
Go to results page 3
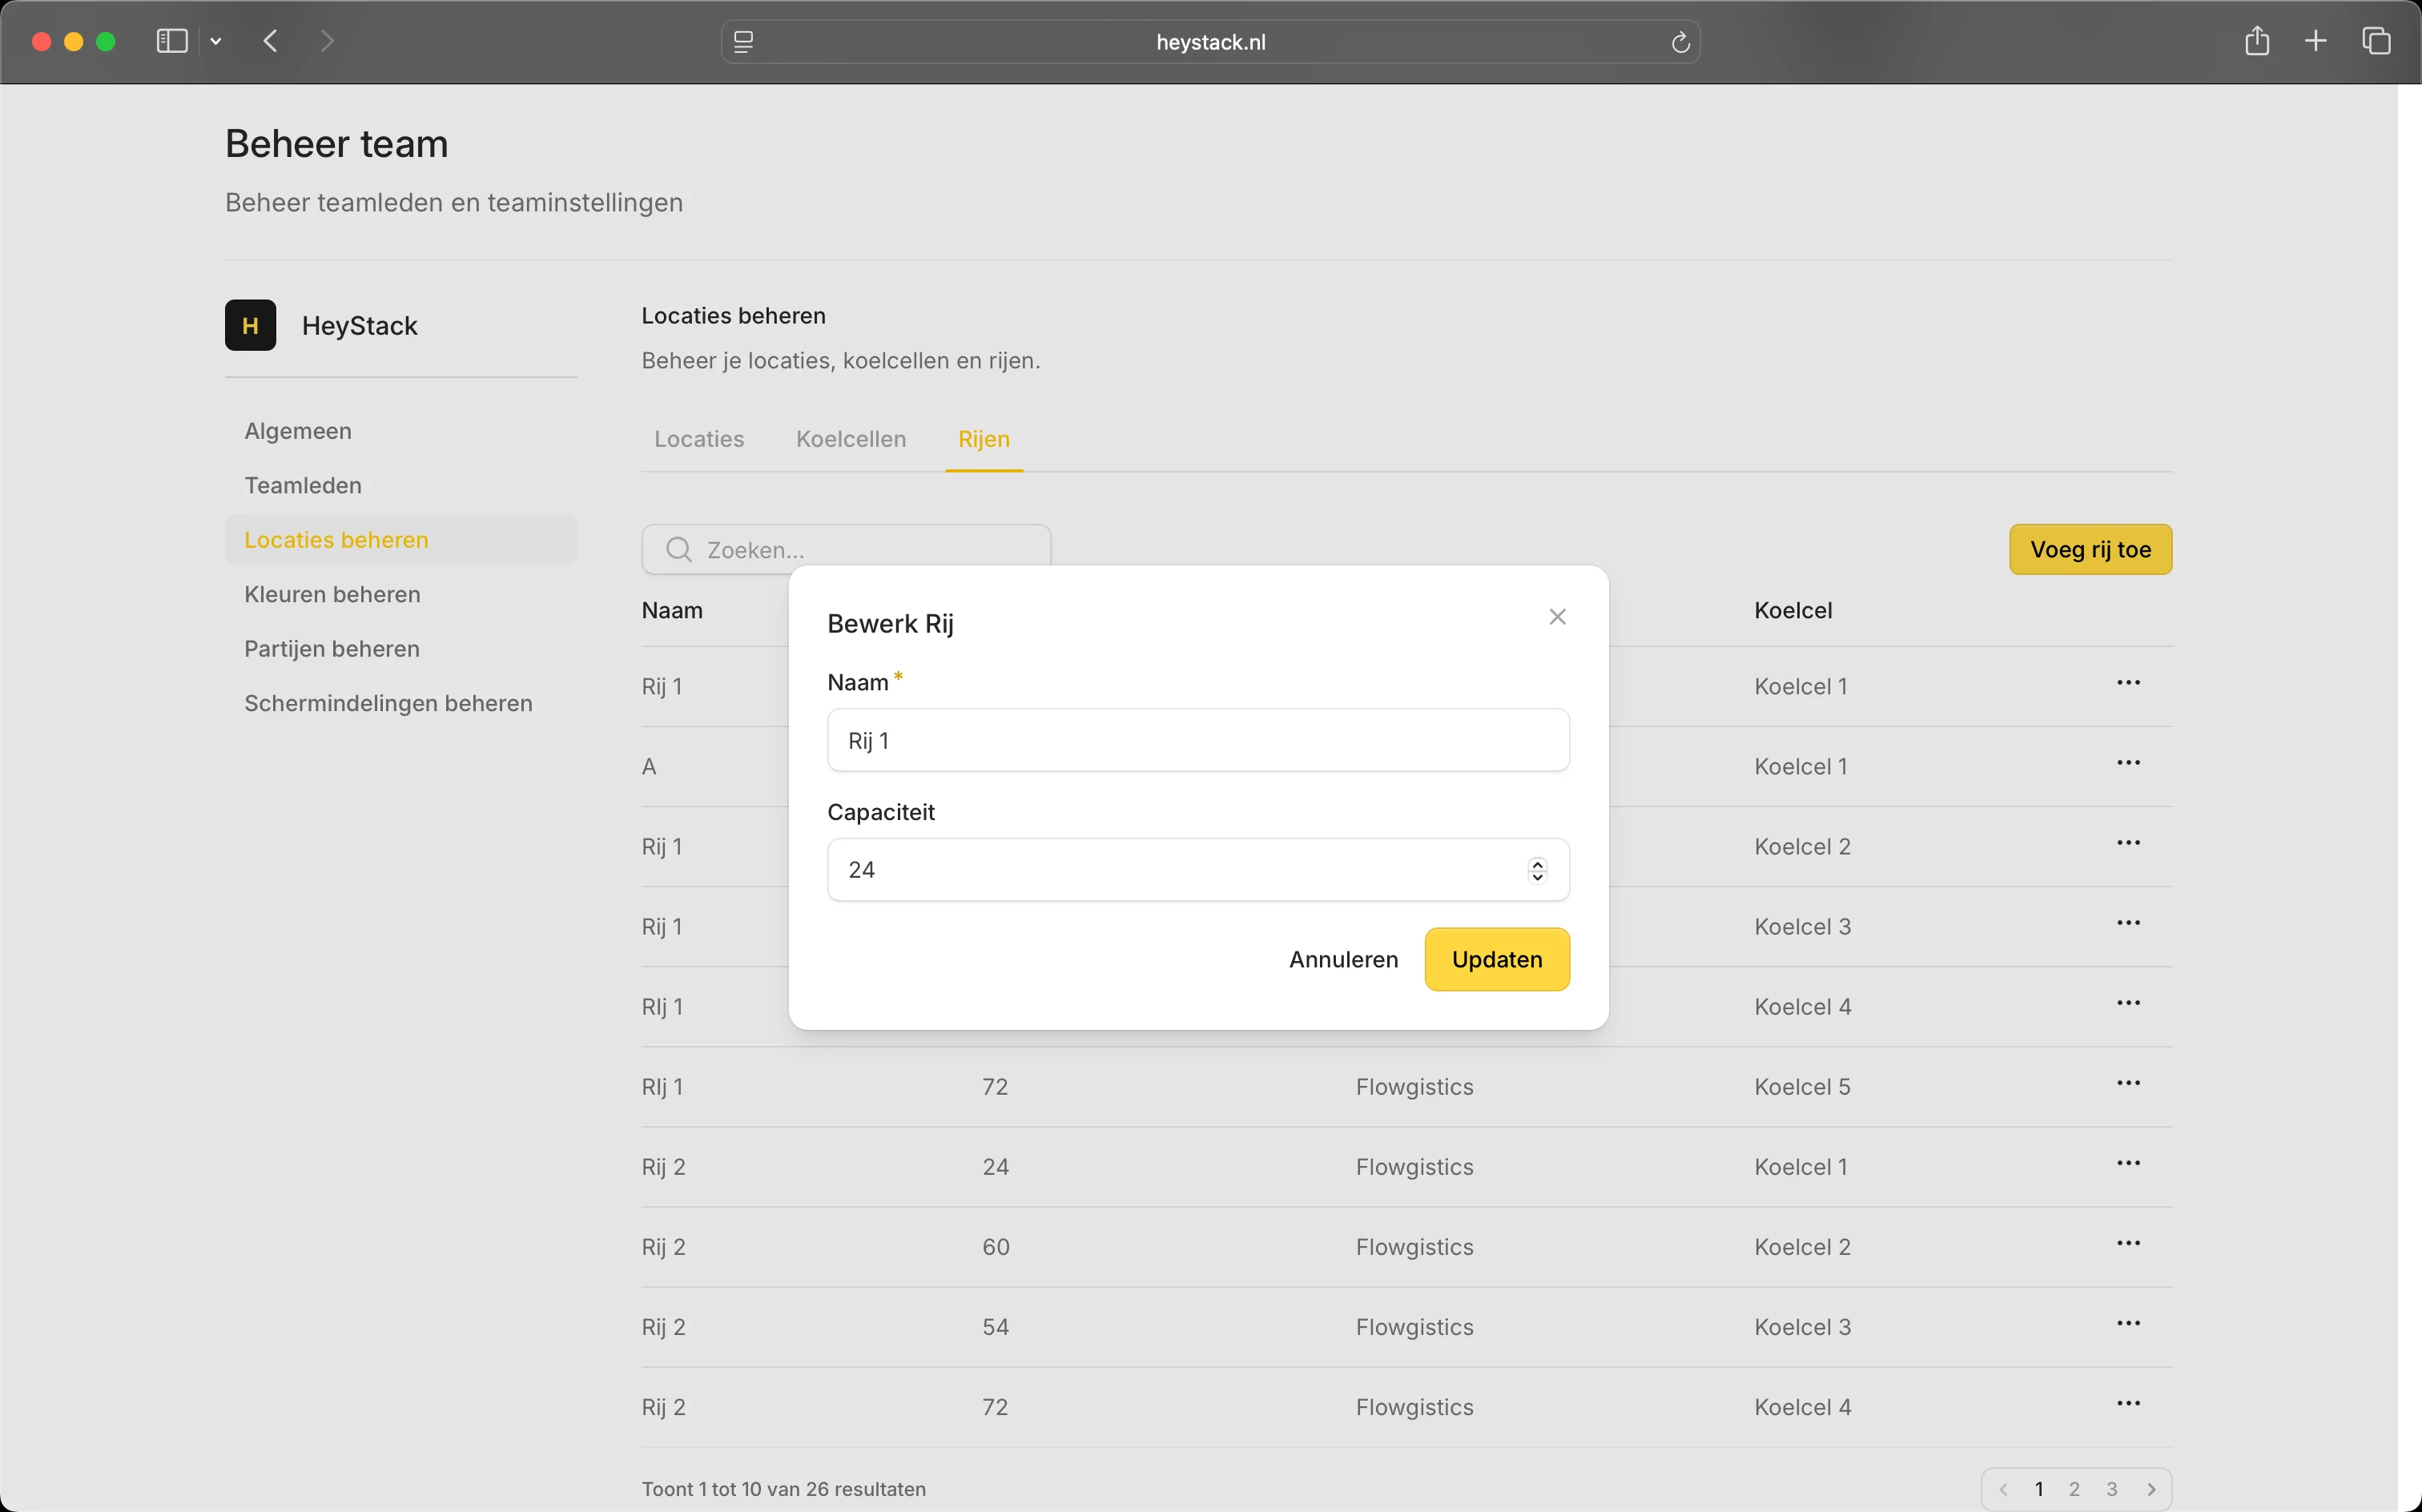tap(2112, 1489)
